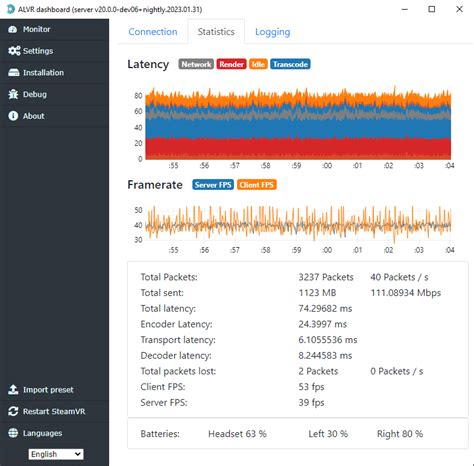This screenshot has width=474, height=466.
Task: Switch to the Connection tab
Action: tap(153, 32)
